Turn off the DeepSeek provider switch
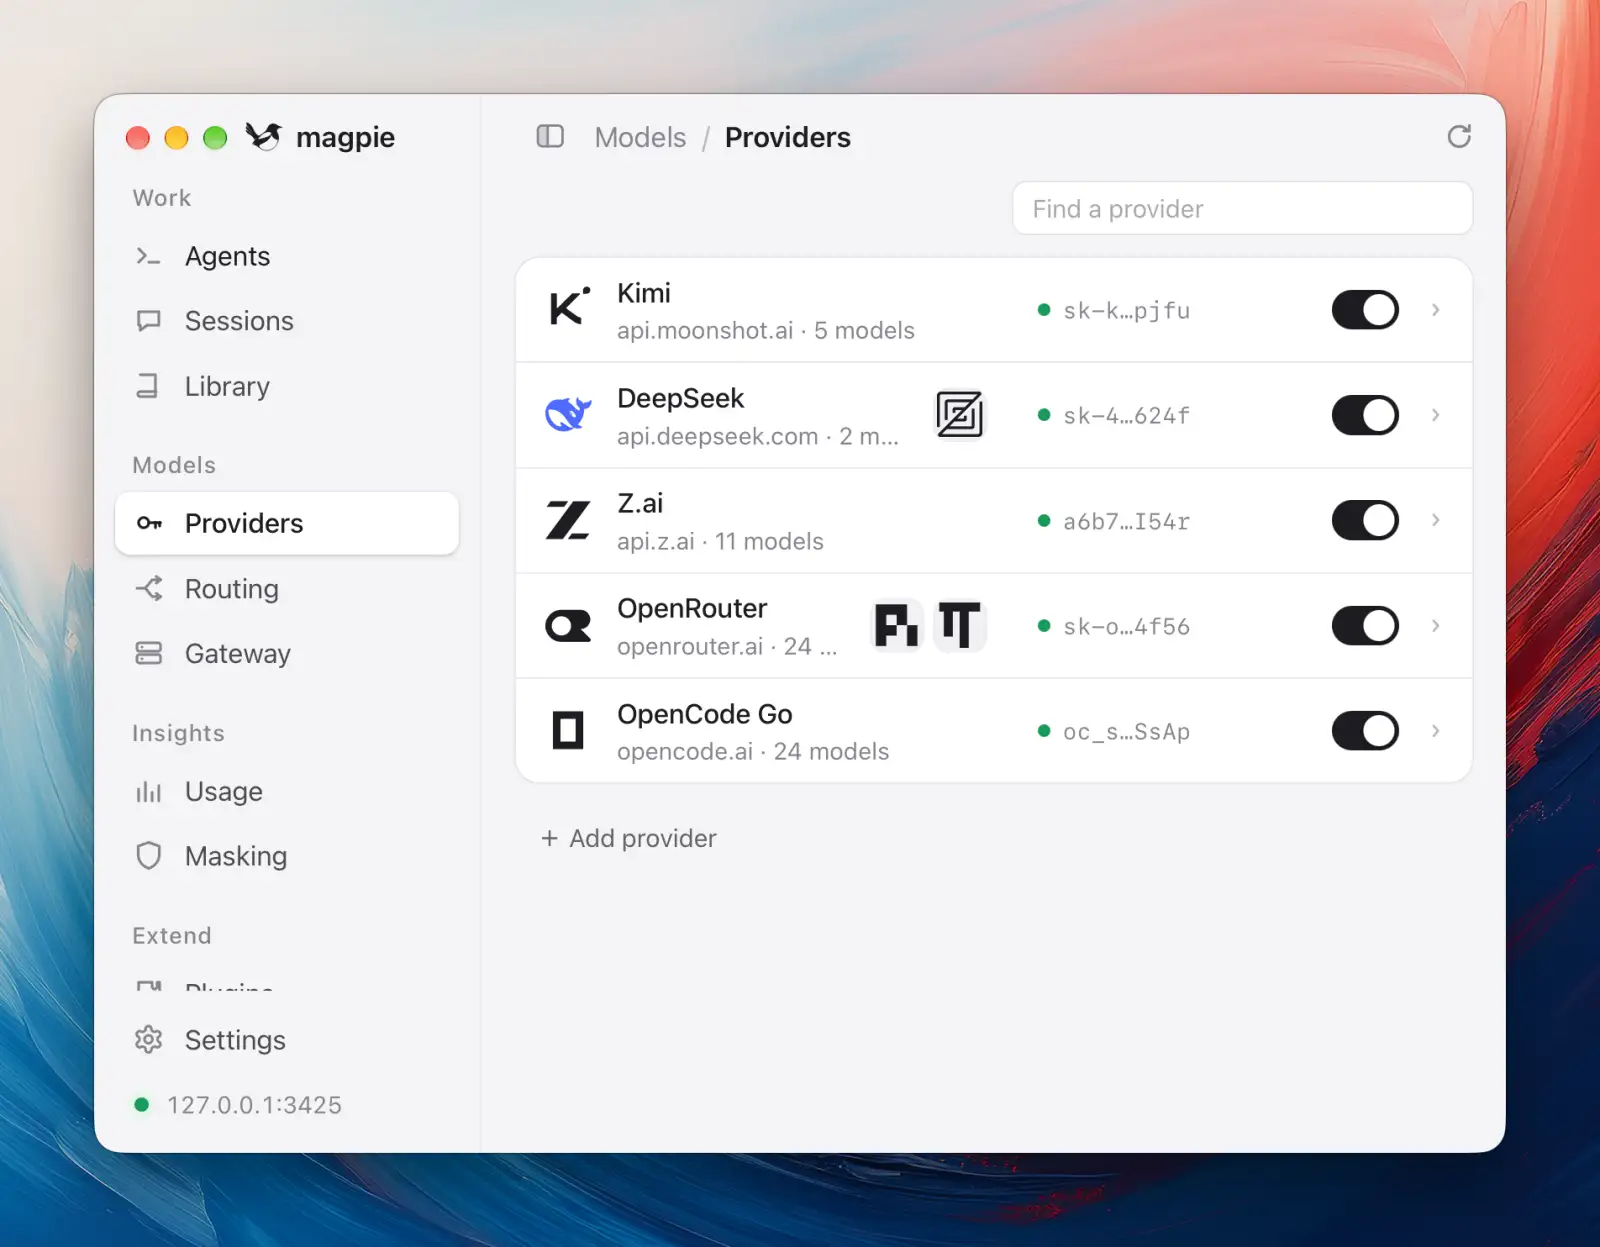The height and width of the screenshot is (1247, 1600). pos(1365,415)
